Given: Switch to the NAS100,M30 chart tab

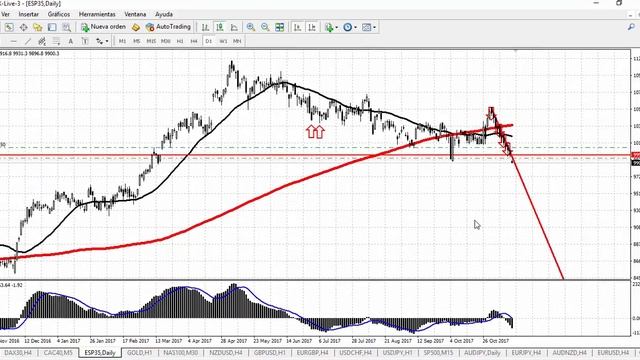Looking at the screenshot, I should pyautogui.click(x=180, y=352).
